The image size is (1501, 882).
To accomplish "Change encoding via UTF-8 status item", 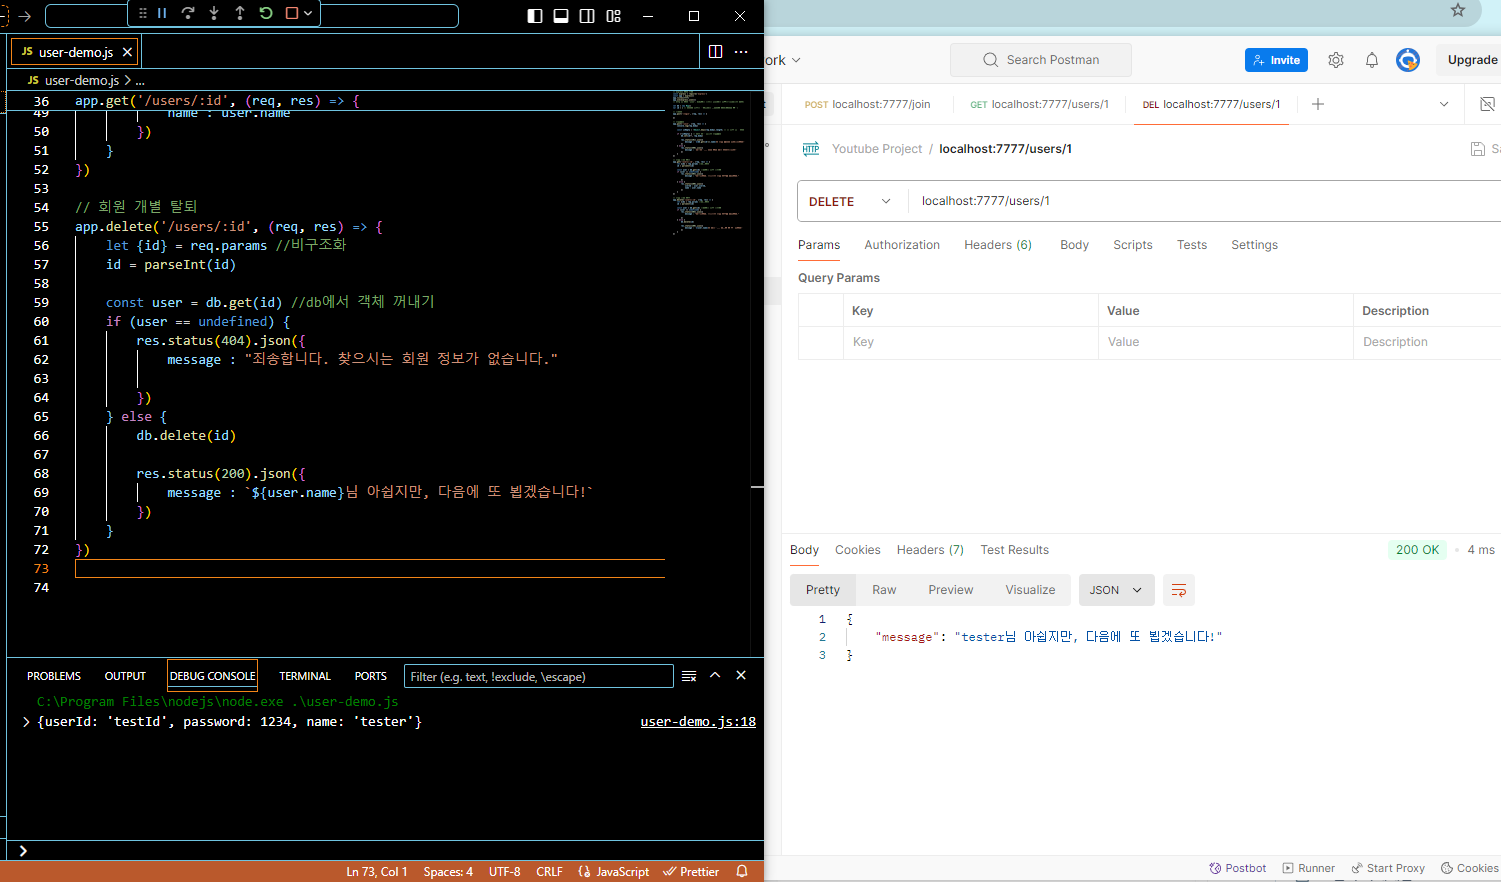I will [x=505, y=872].
